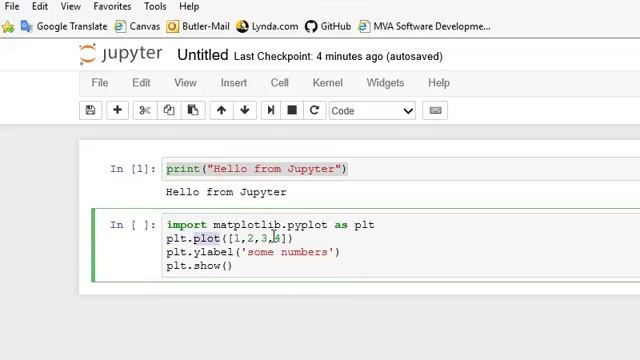The width and height of the screenshot is (640, 360).
Task: Click the output text Hello from Jupyter
Action: (226, 192)
